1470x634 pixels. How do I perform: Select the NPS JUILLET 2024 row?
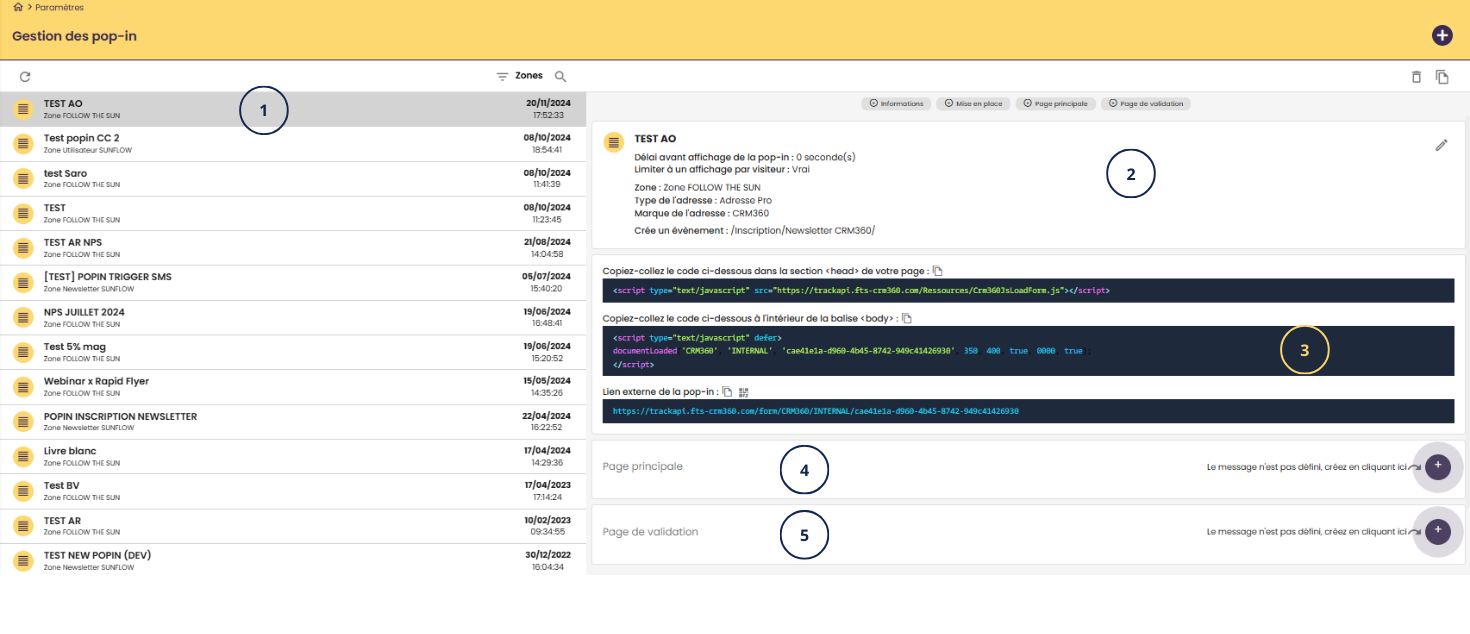(293, 318)
